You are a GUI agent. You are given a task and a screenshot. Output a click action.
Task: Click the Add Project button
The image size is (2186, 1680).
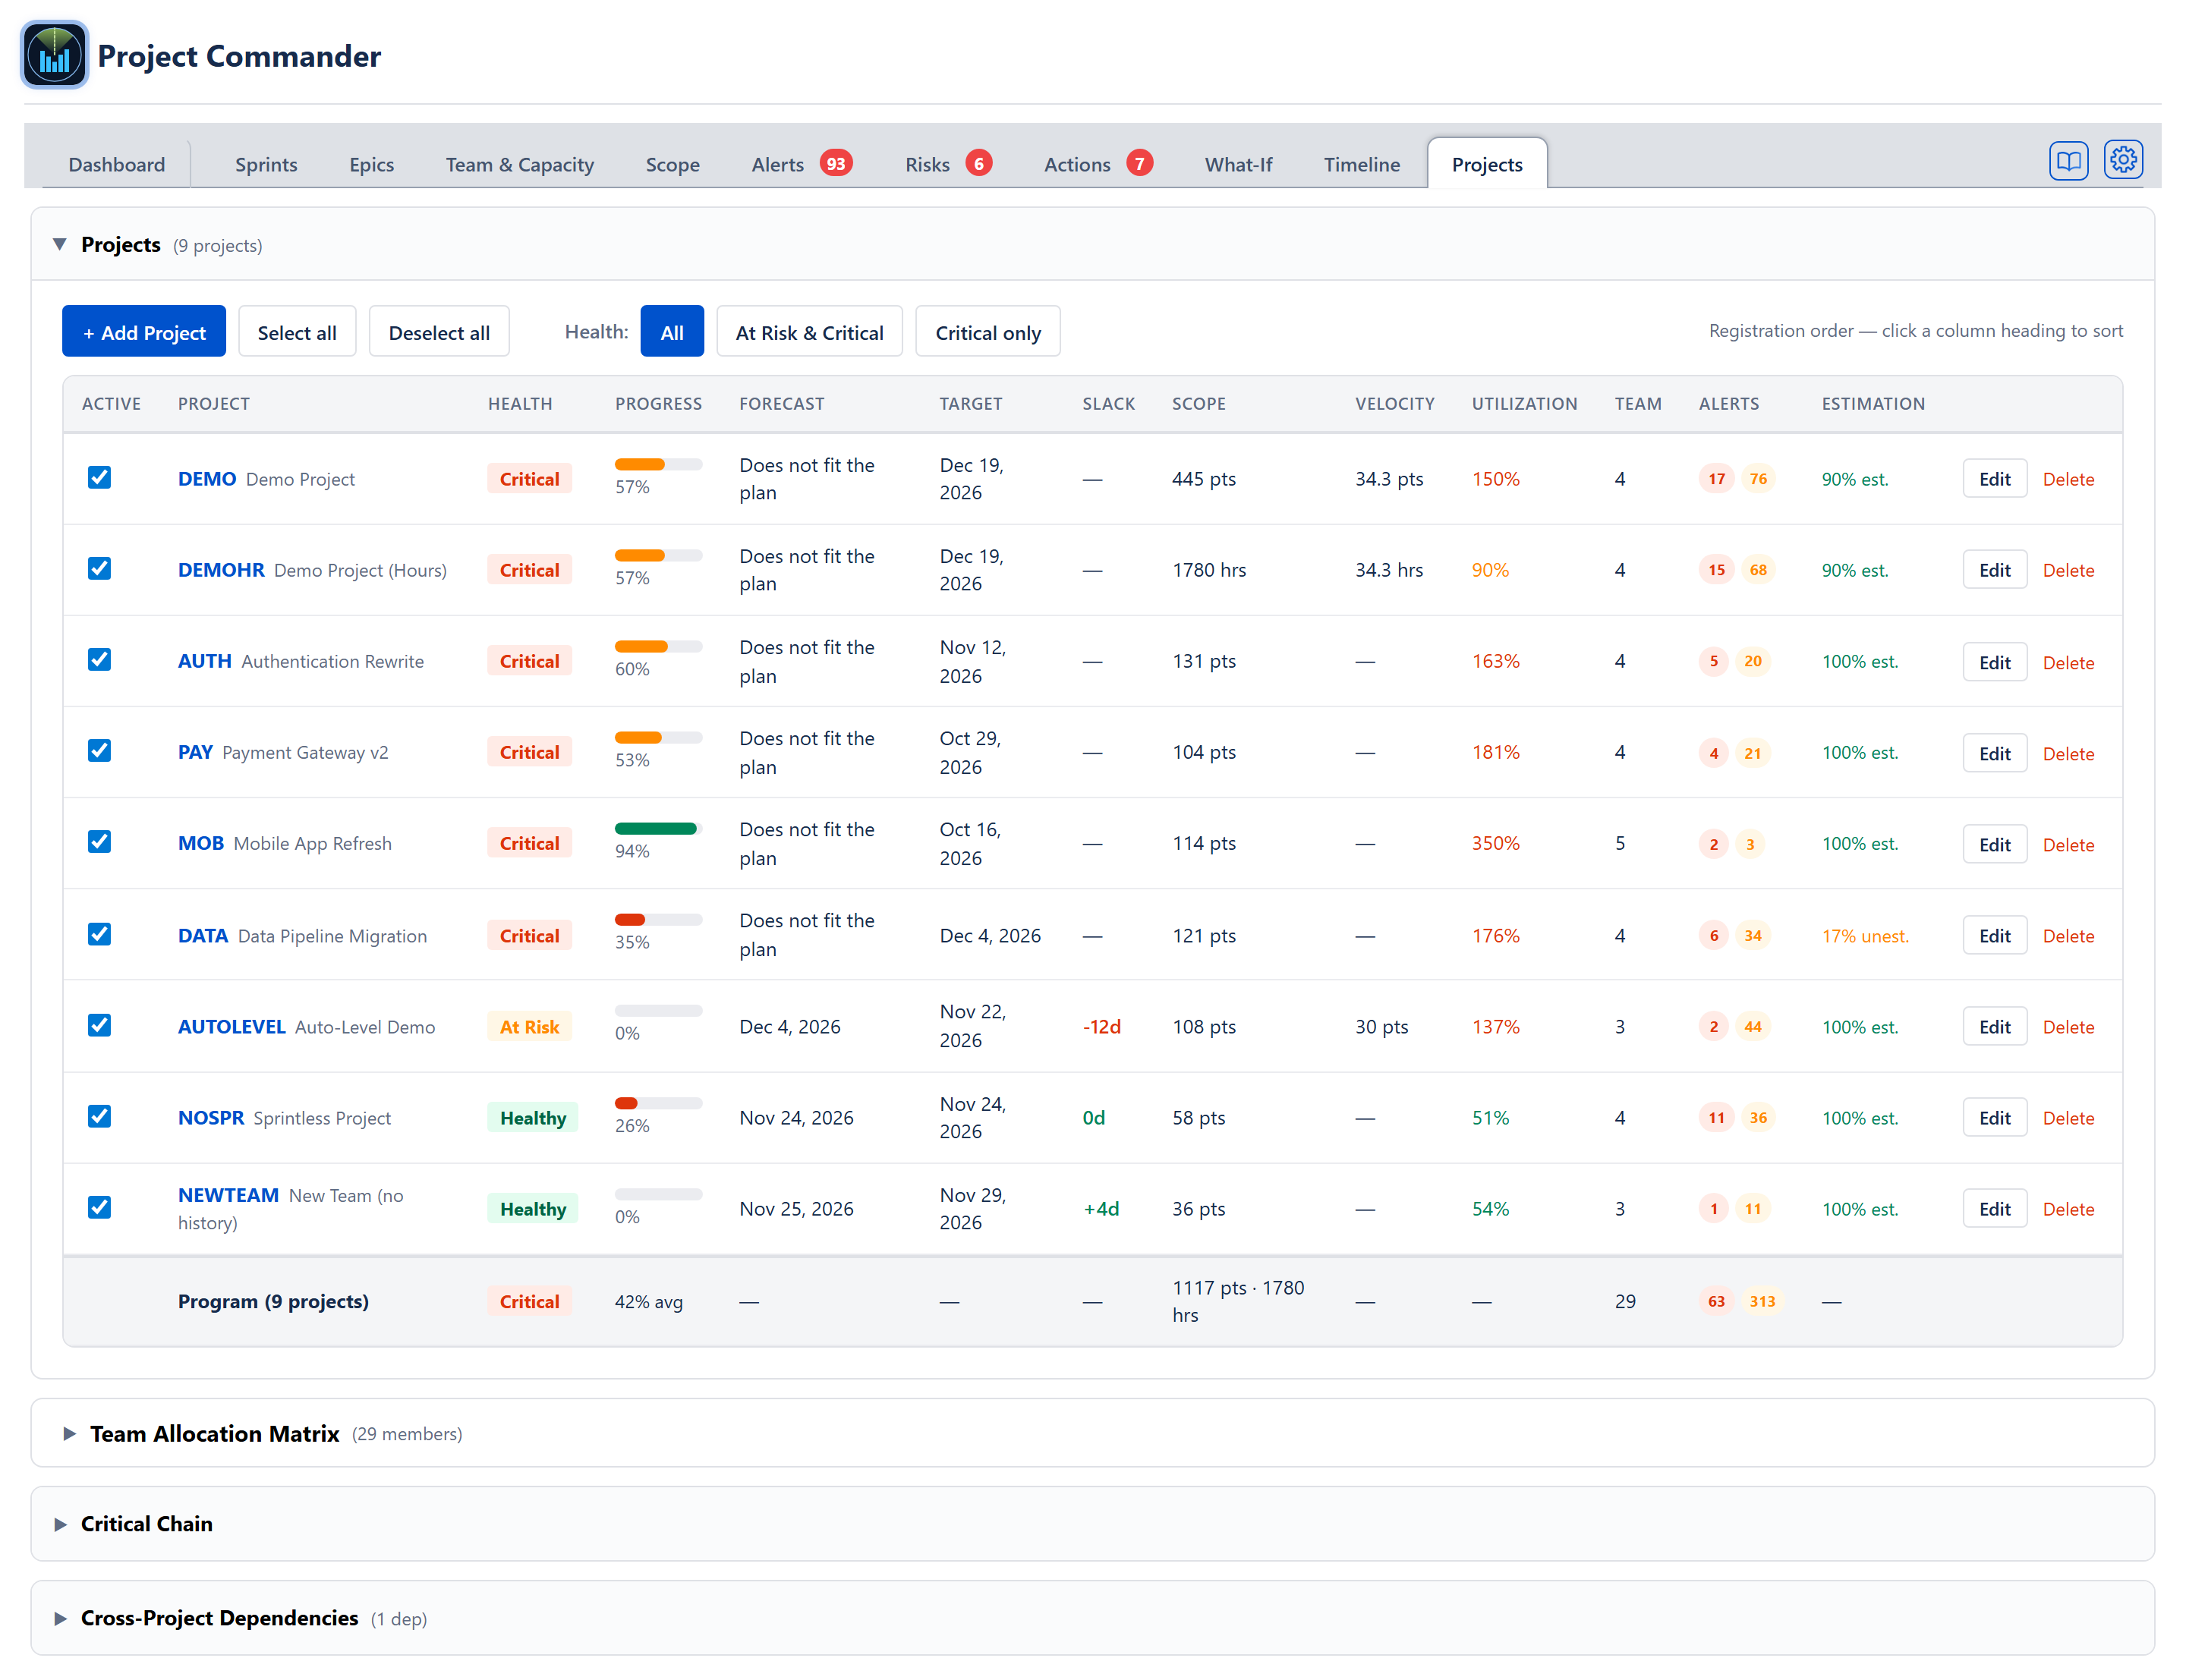click(x=144, y=332)
